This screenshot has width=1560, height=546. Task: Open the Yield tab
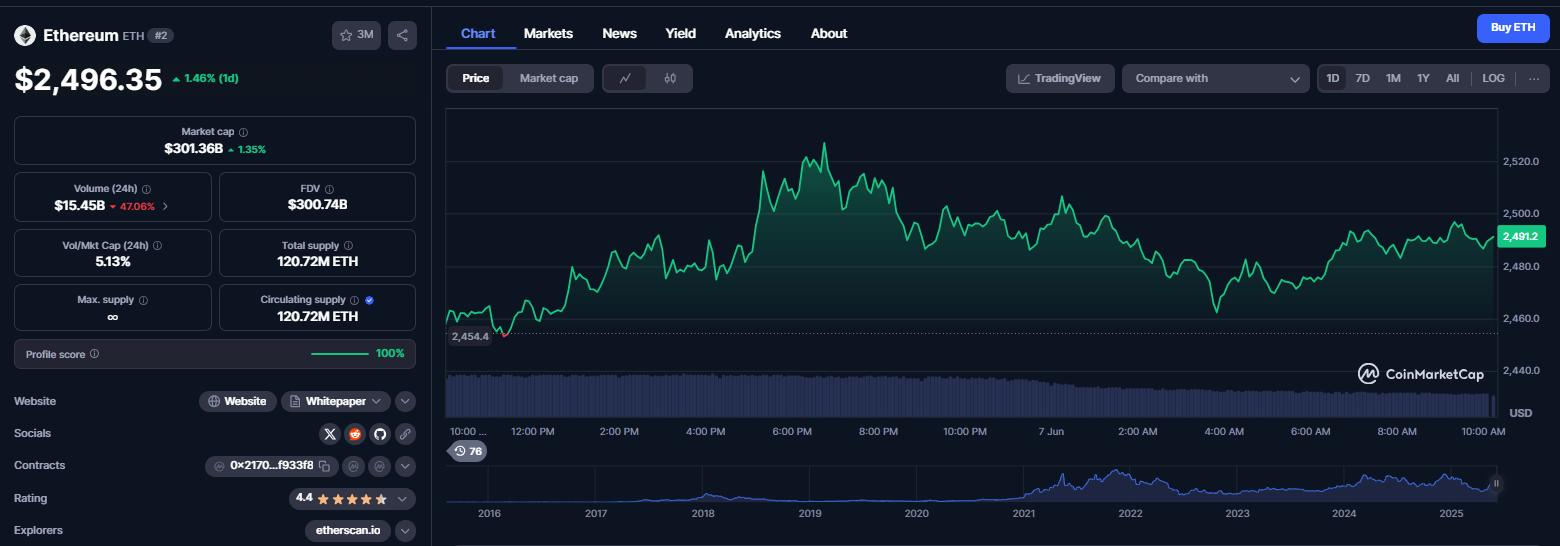681,33
